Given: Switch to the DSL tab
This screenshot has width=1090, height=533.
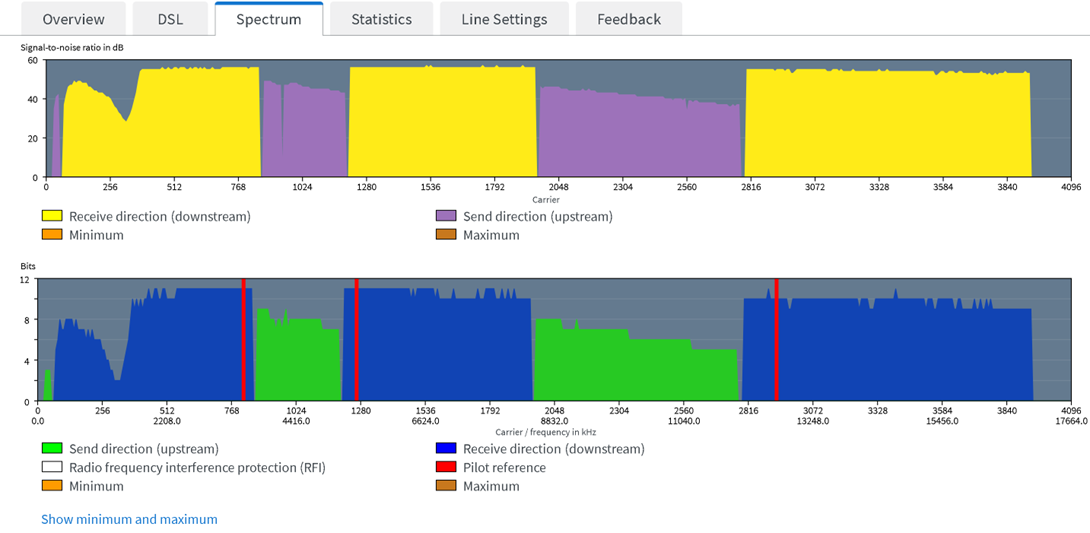Looking at the screenshot, I should (170, 19).
